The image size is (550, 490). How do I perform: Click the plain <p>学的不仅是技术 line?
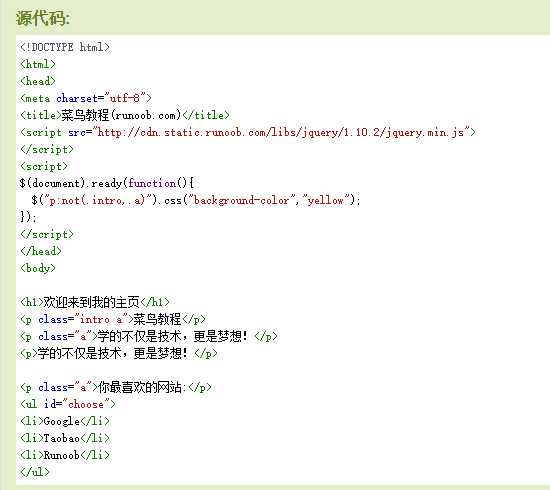pyautogui.click(x=119, y=353)
